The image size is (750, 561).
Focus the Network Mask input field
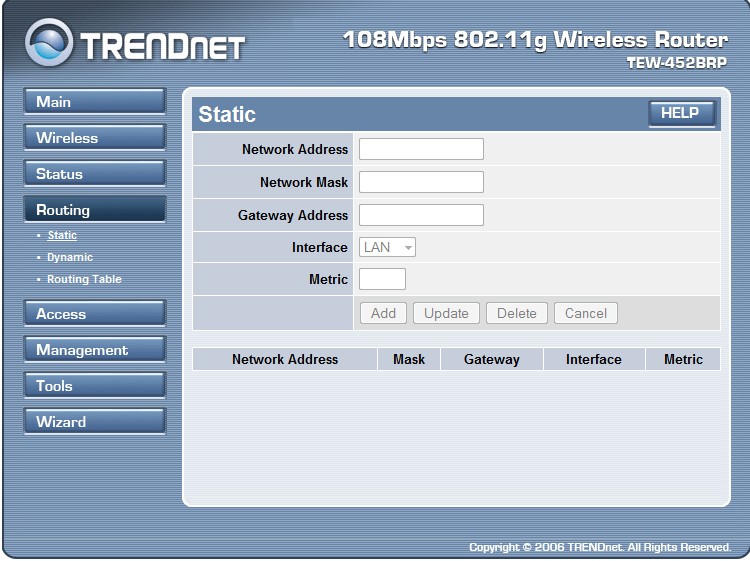point(421,182)
